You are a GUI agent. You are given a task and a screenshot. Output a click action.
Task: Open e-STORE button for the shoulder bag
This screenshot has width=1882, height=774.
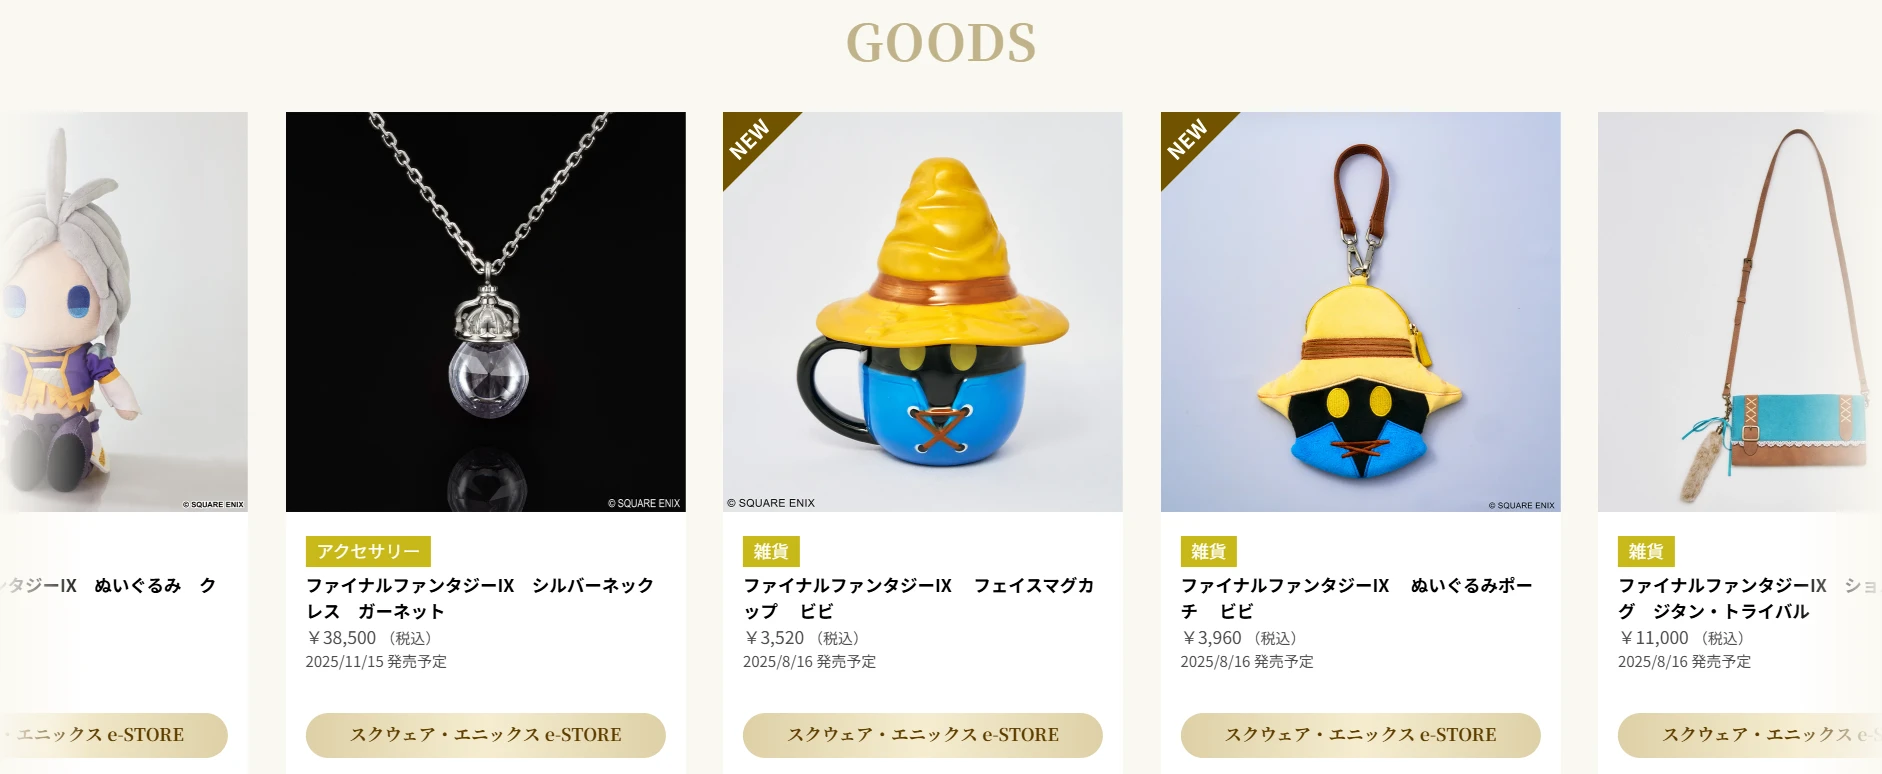tap(1750, 735)
